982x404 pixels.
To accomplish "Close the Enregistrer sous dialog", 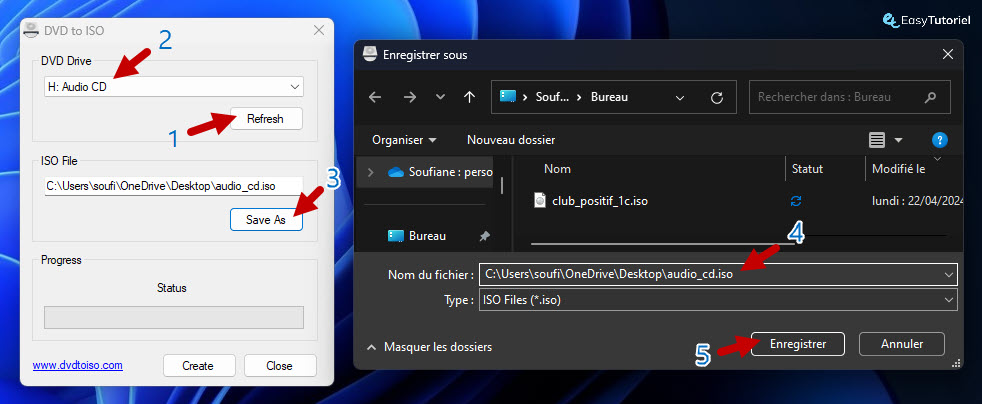I will (x=948, y=54).
